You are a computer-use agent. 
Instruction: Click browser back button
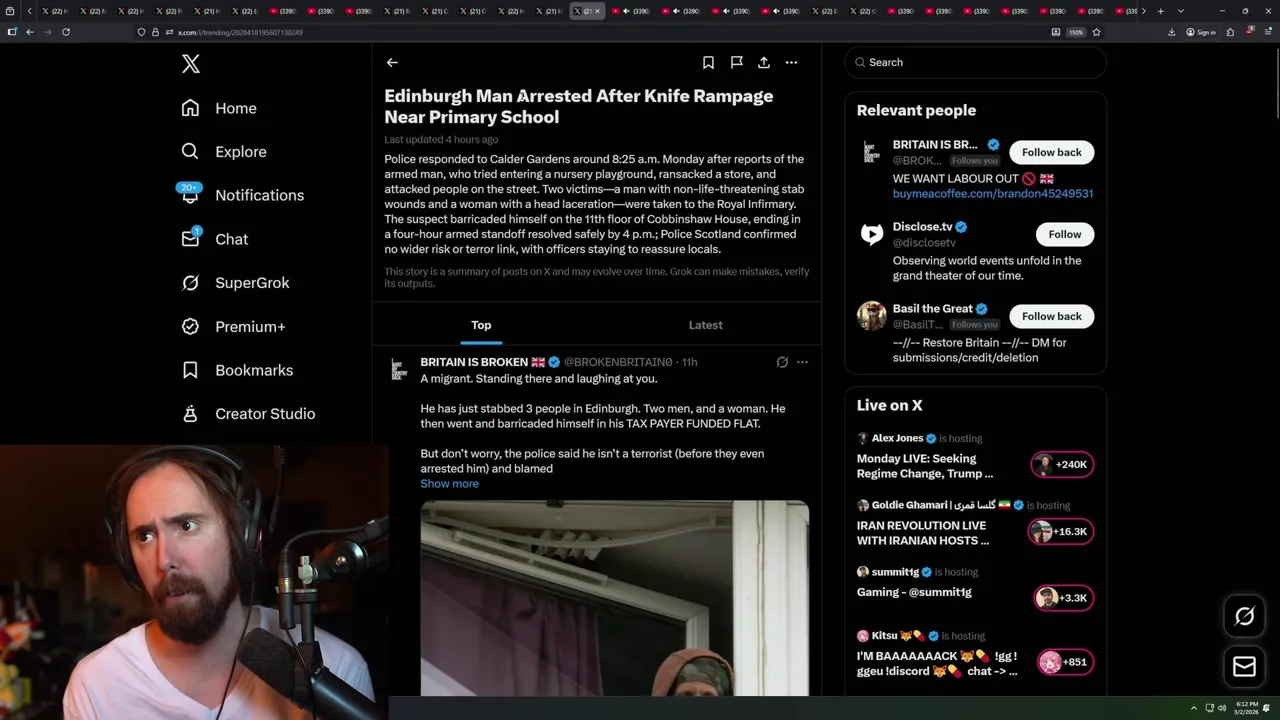tap(30, 32)
